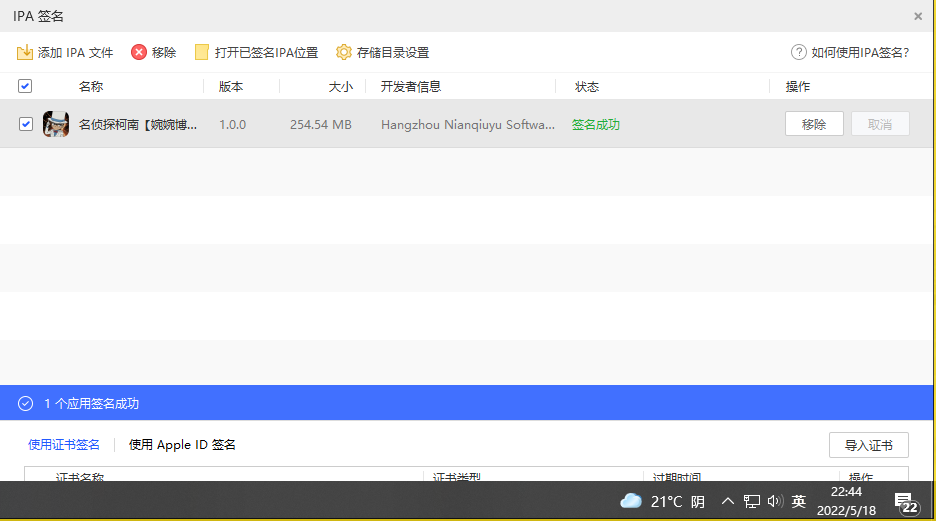936x521 pixels.
Task: Switch to 使用 Apple ID 签名 tab
Action: coord(182,445)
